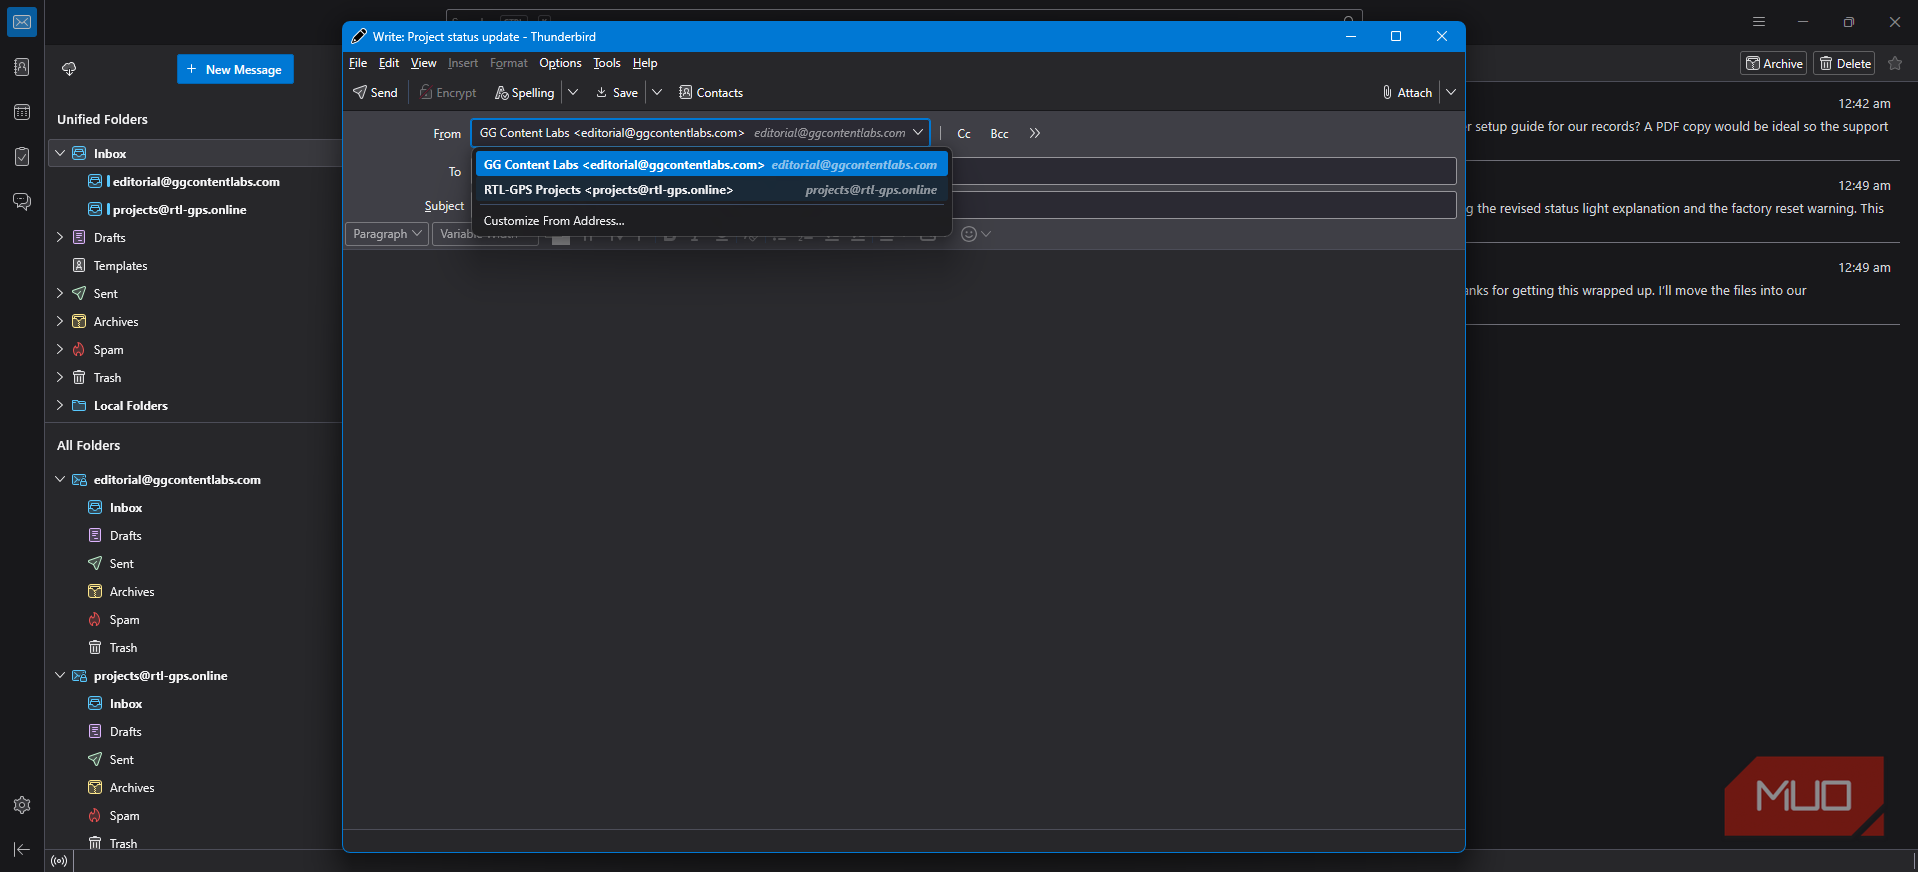
Task: Select the unified Templates folder
Action: coord(120,266)
